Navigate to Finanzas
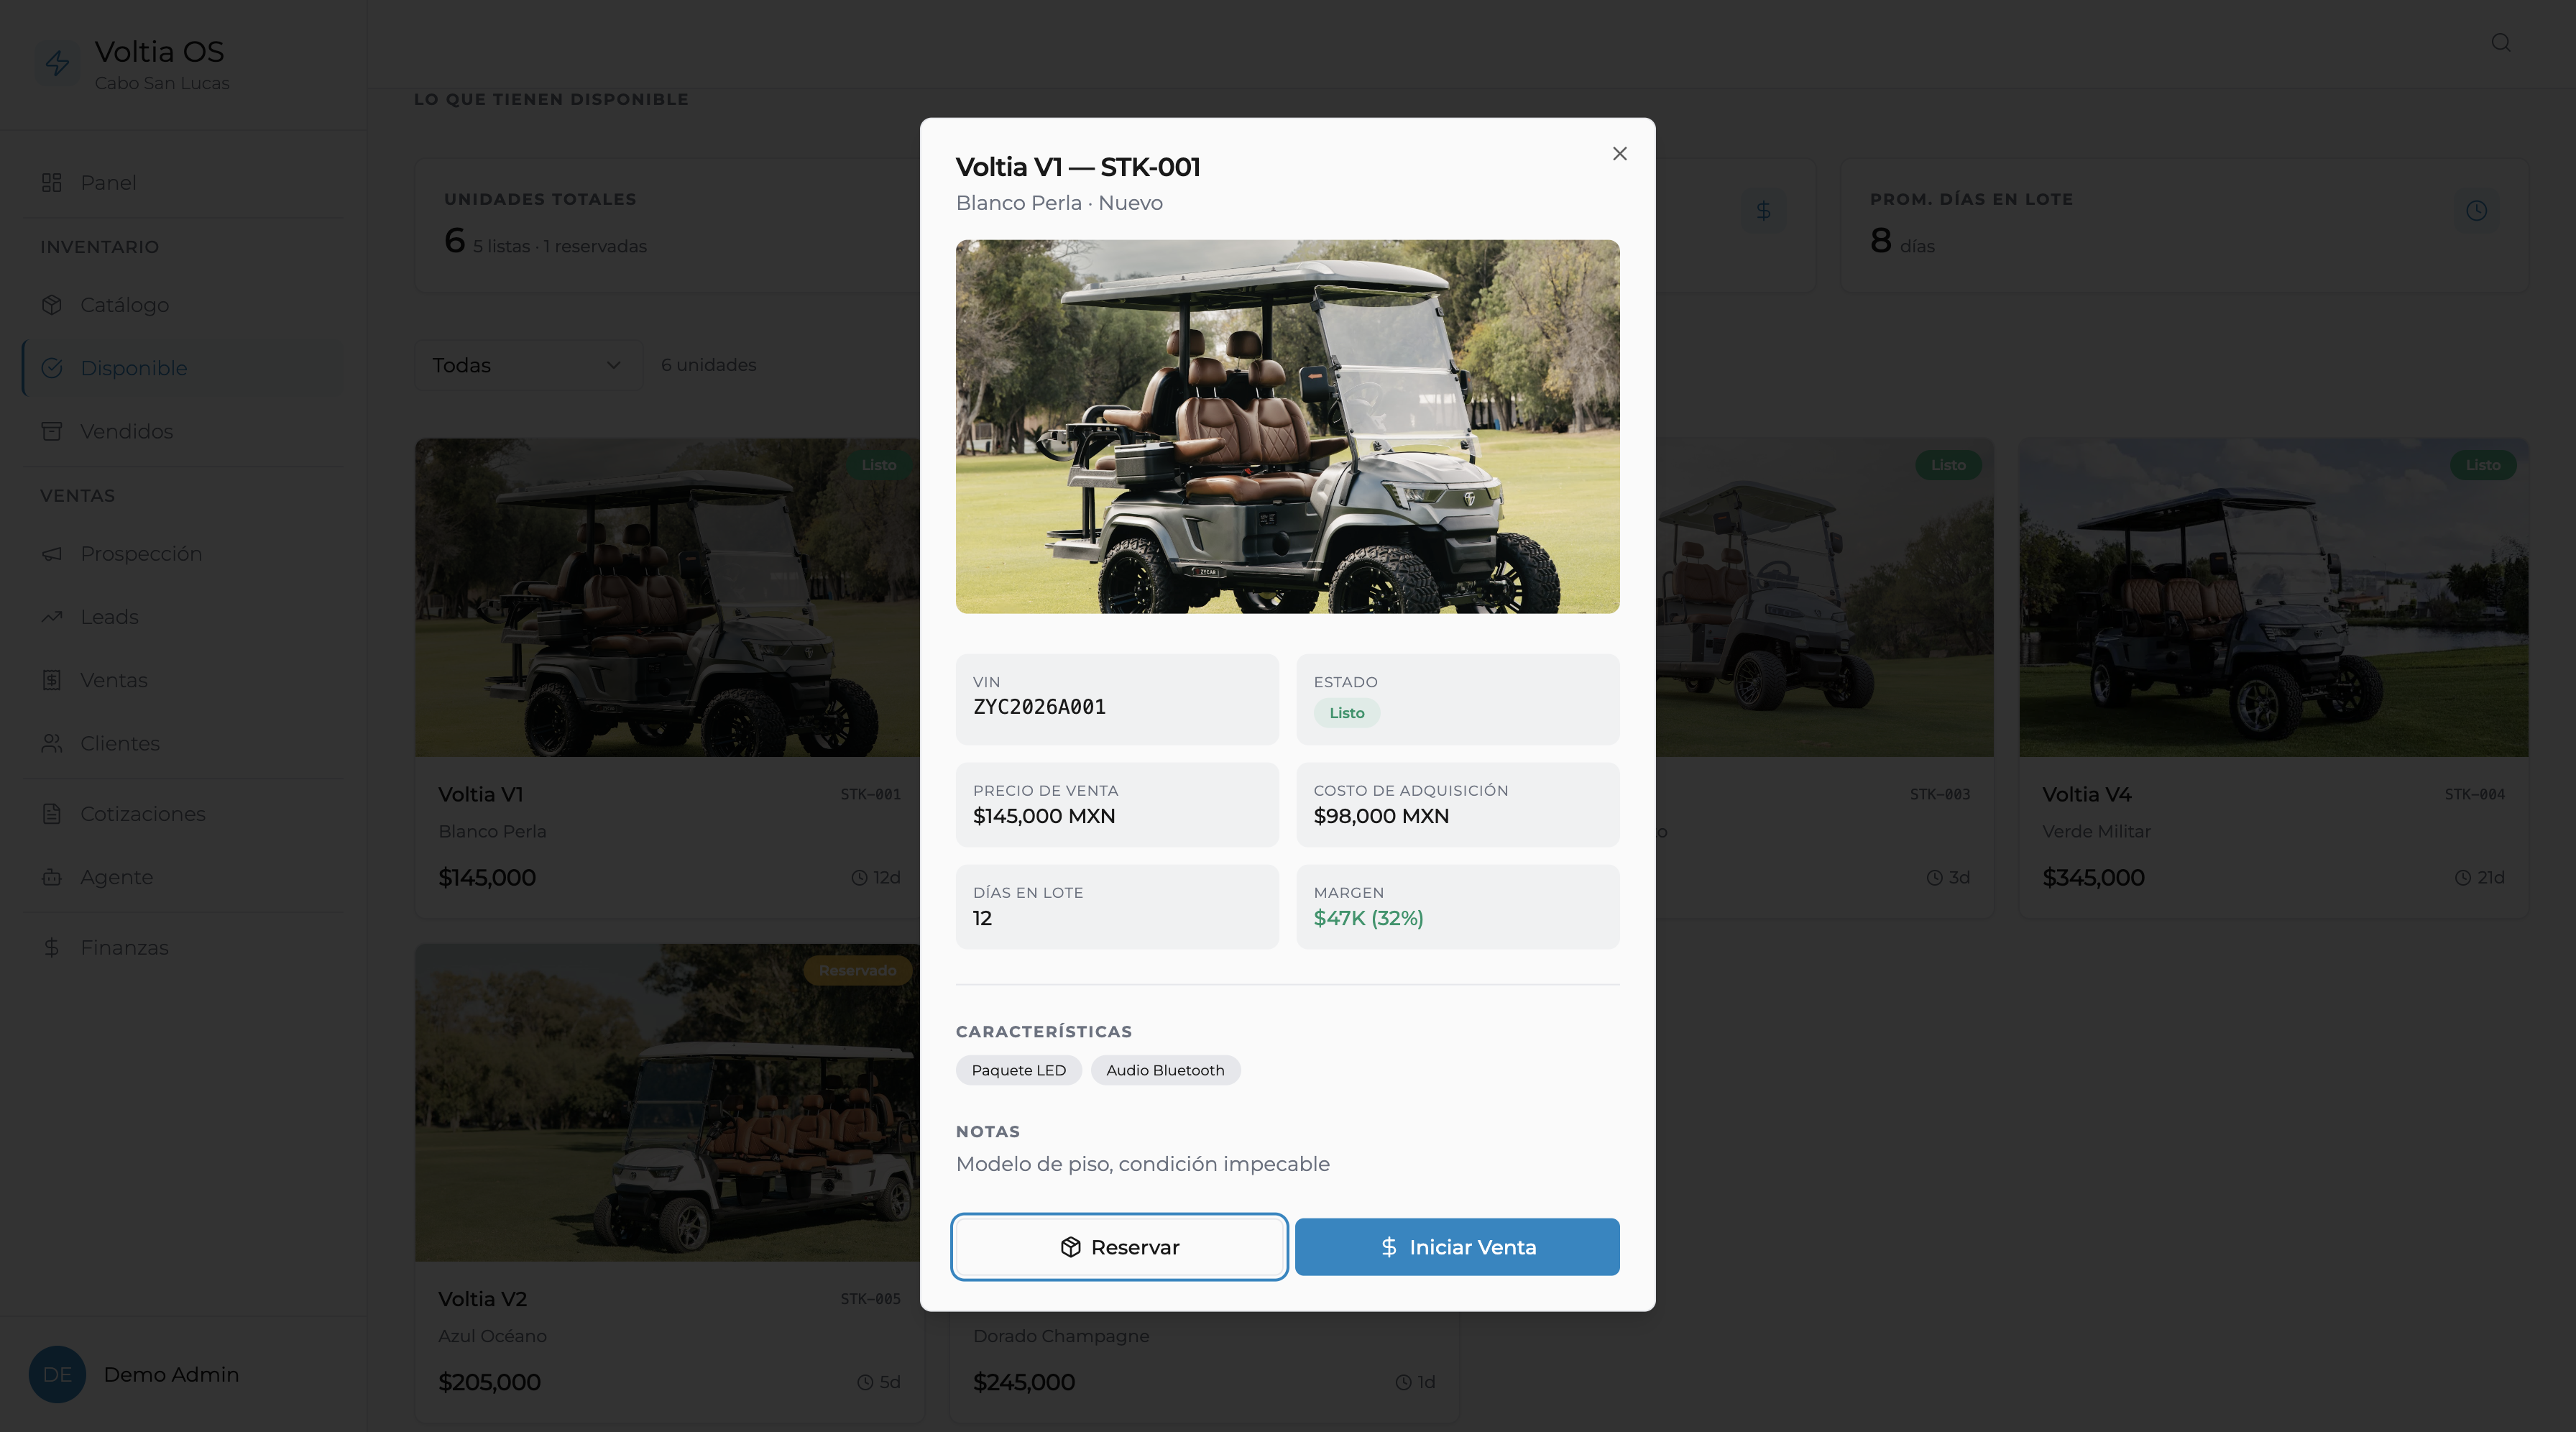 tap(184, 947)
